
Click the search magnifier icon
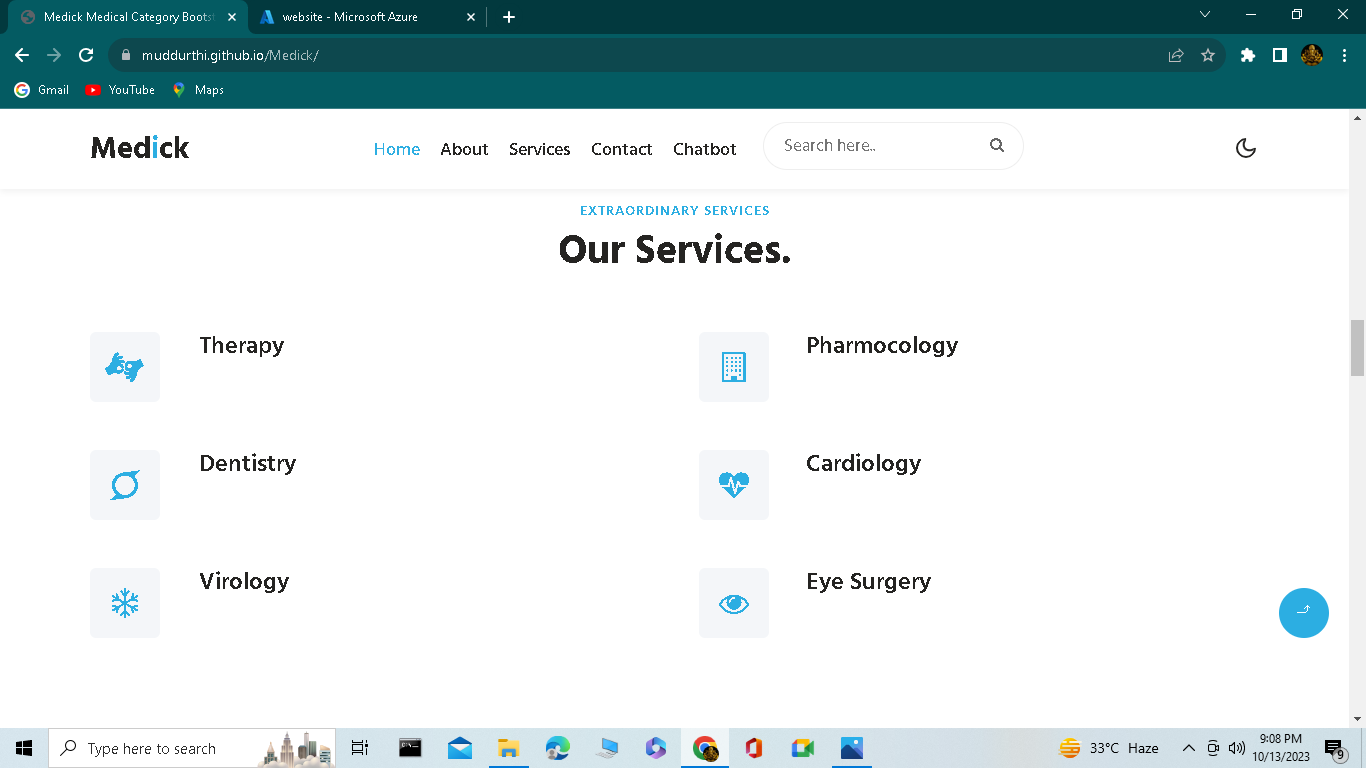(x=997, y=145)
